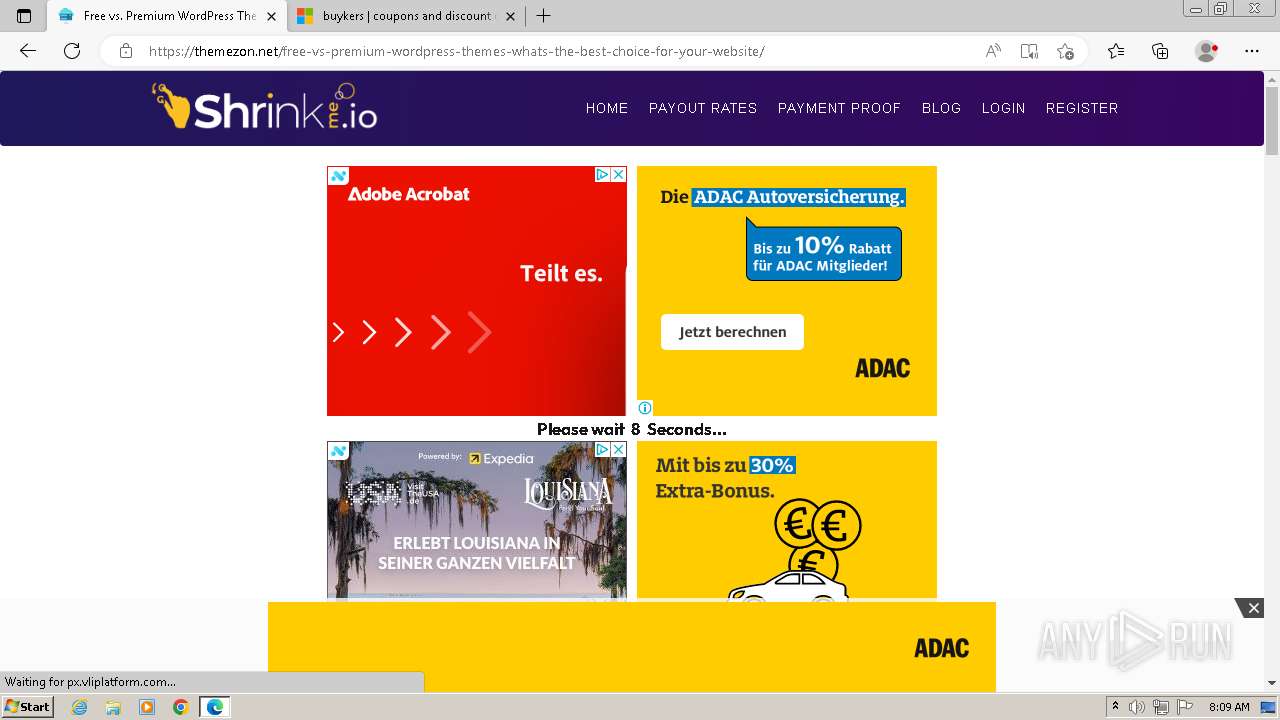Open File Explorer from taskbar
1280x720 pixels.
coord(113,707)
